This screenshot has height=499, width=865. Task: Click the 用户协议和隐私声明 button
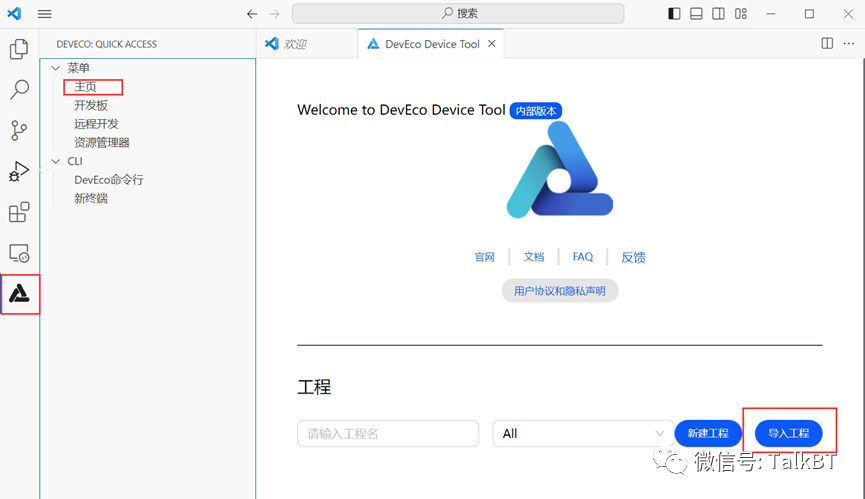coord(559,291)
